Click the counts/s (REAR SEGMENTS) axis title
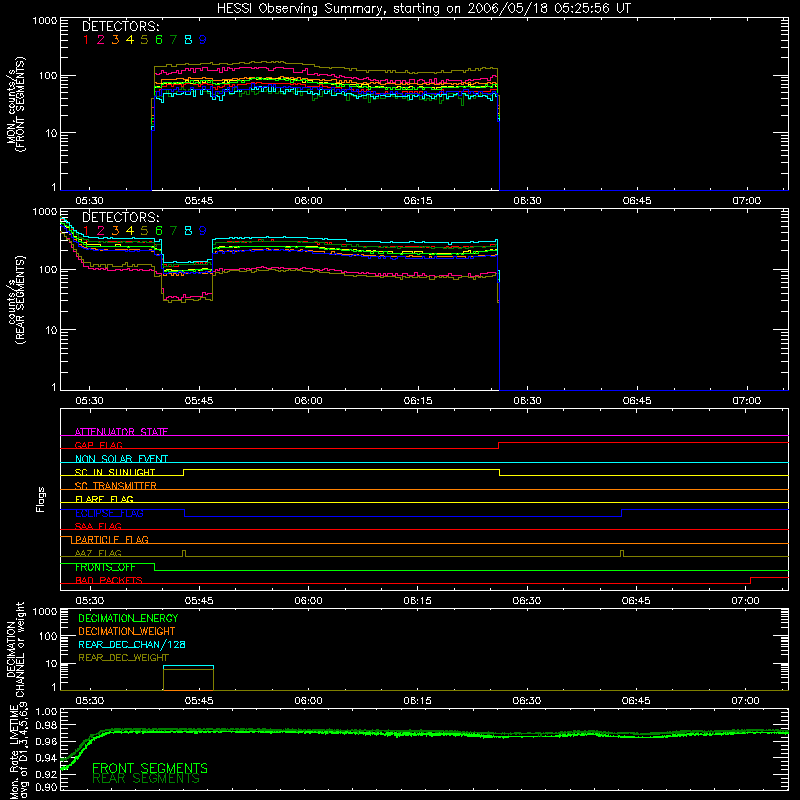This screenshot has height=800, width=800. tap(16, 300)
